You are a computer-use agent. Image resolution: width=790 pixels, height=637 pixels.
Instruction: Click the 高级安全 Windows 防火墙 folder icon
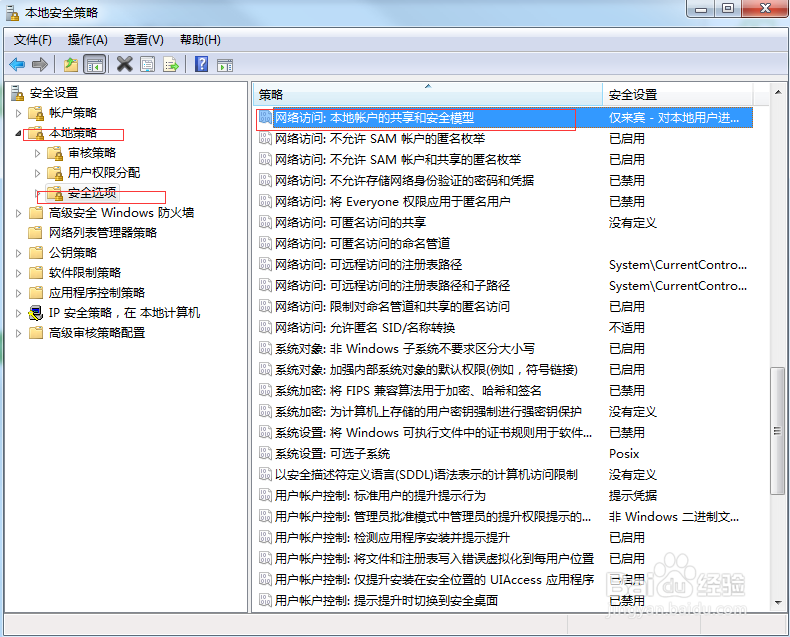click(36, 213)
